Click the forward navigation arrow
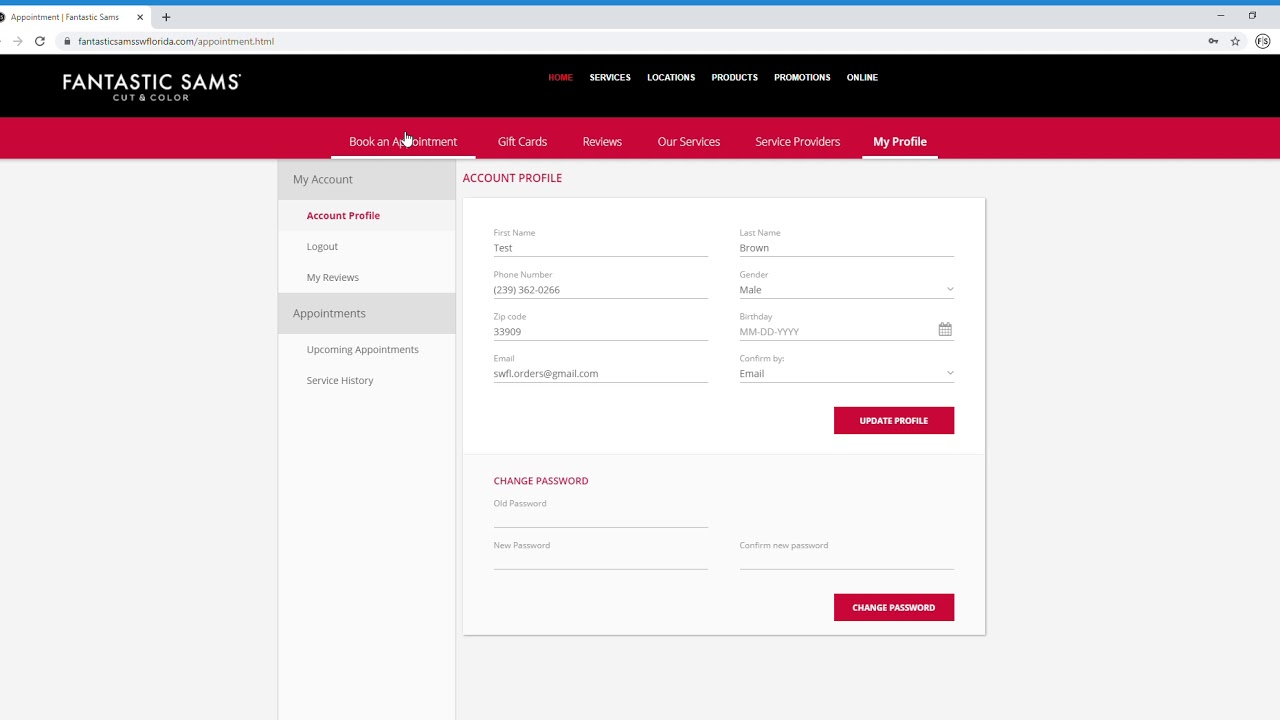 pos(17,41)
